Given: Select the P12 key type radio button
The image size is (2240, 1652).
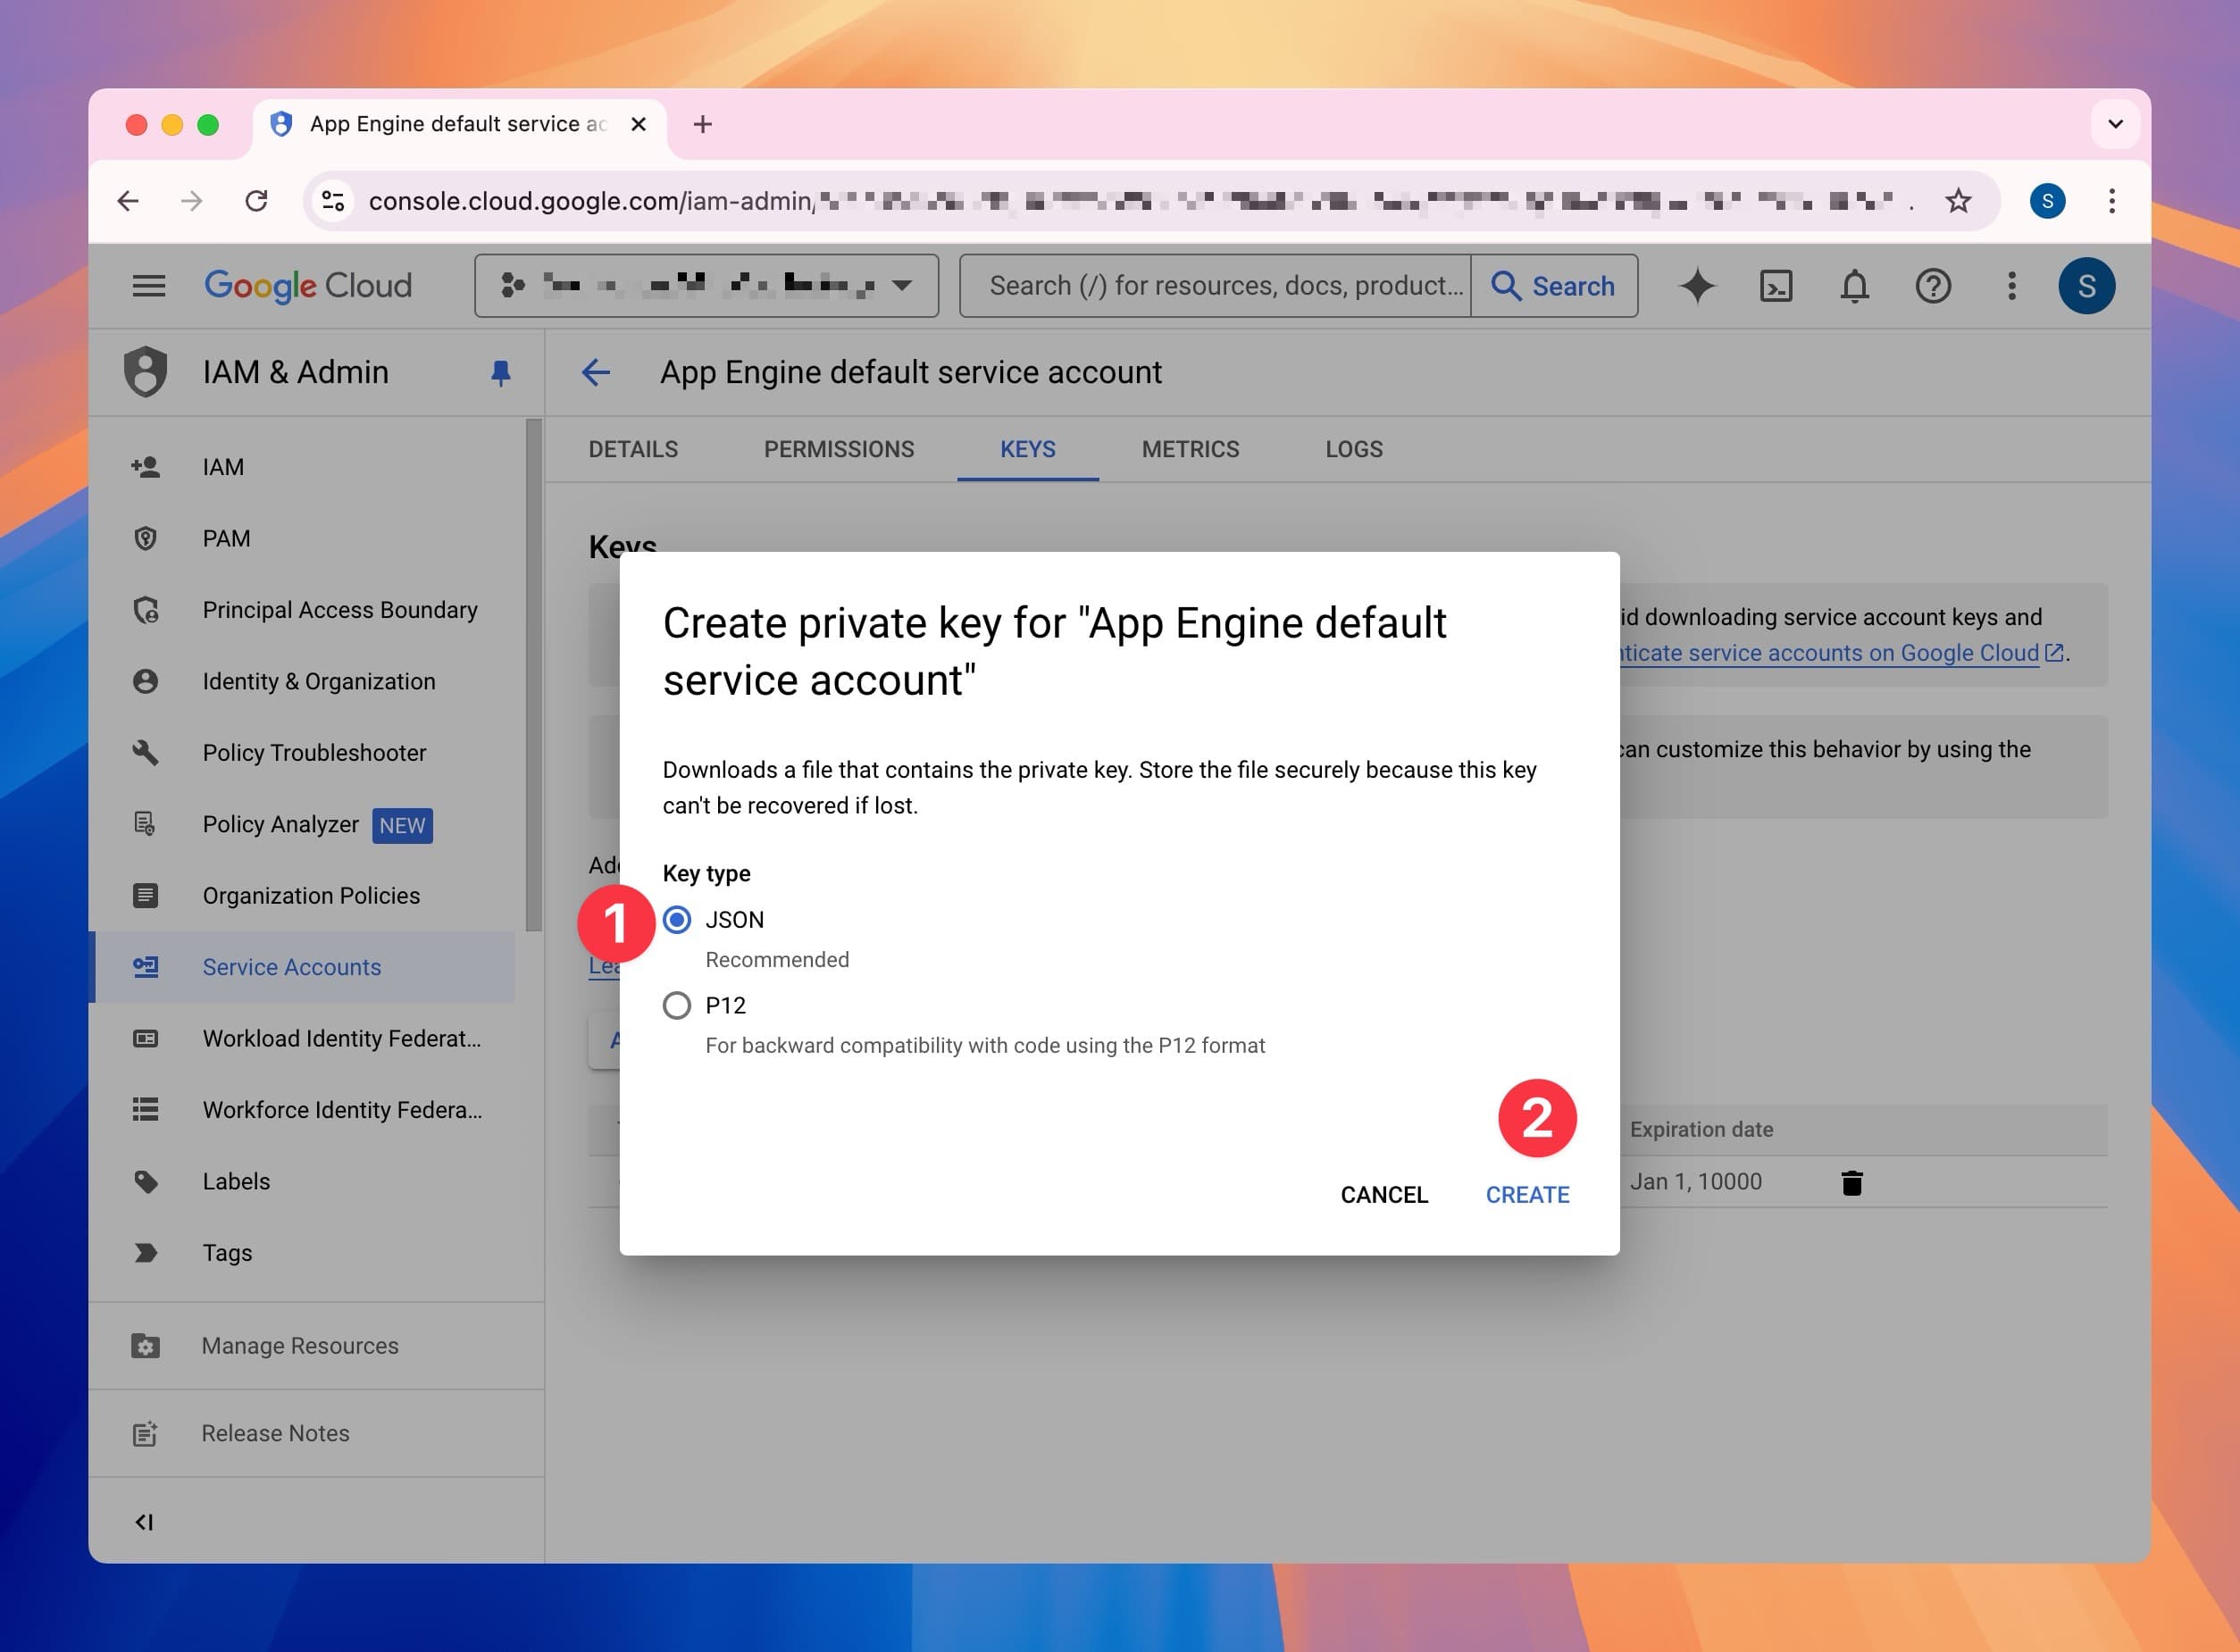Looking at the screenshot, I should click(x=677, y=1005).
